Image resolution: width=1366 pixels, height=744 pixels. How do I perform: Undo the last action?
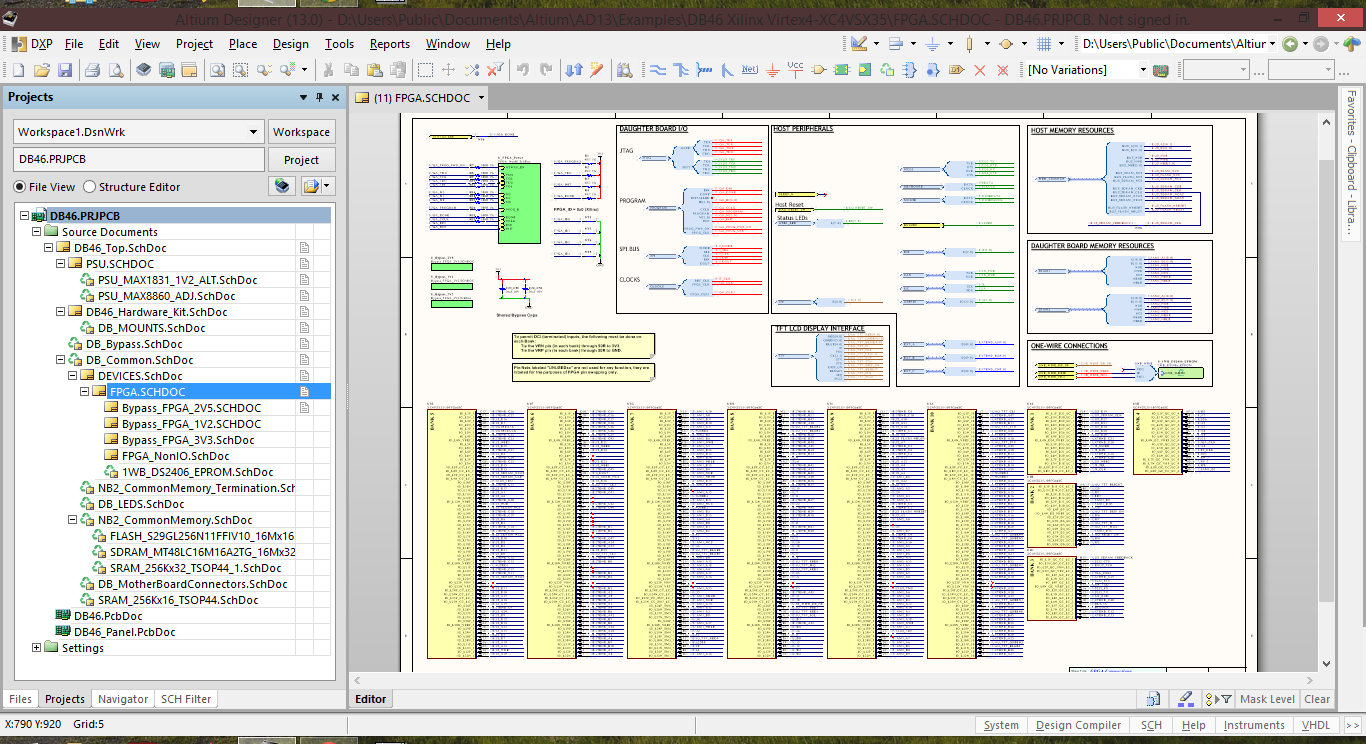(522, 70)
